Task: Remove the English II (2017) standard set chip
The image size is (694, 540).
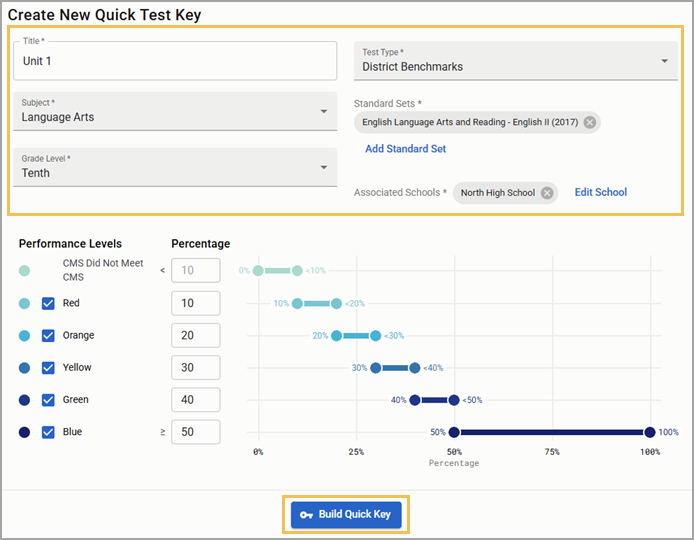Action: pos(590,122)
